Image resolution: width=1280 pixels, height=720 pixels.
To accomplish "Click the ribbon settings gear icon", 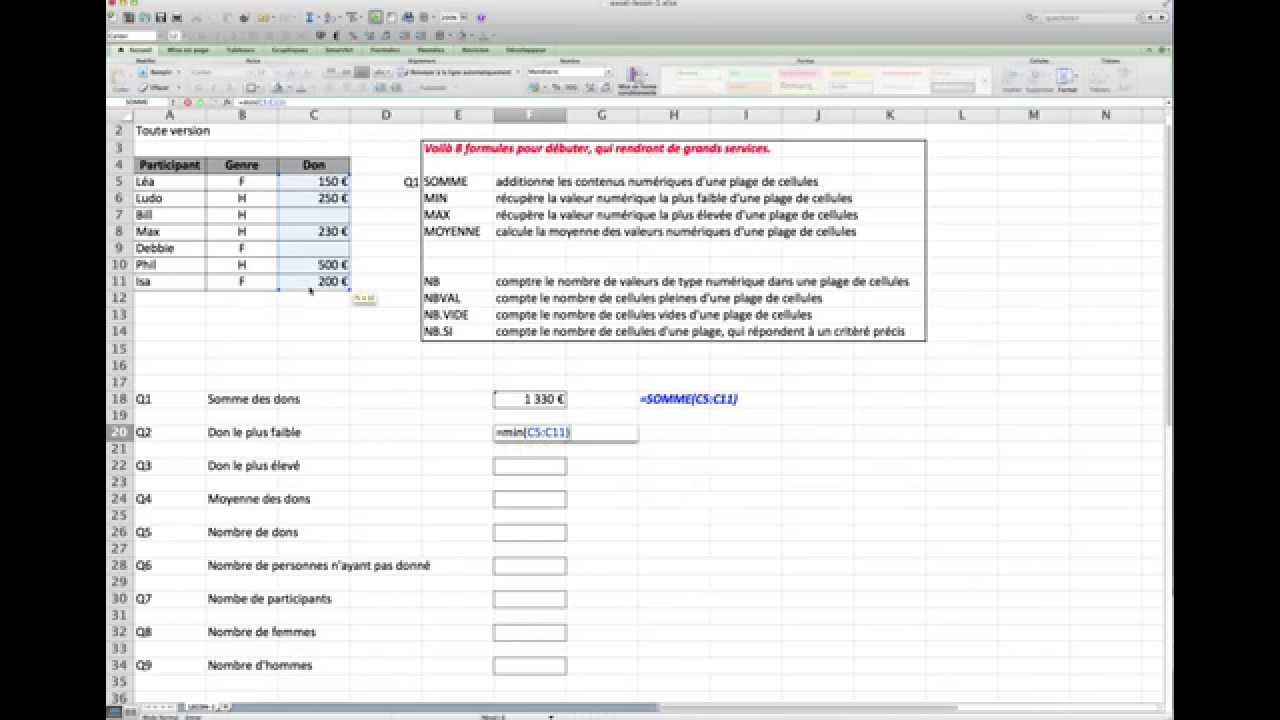I will coord(1162,50).
